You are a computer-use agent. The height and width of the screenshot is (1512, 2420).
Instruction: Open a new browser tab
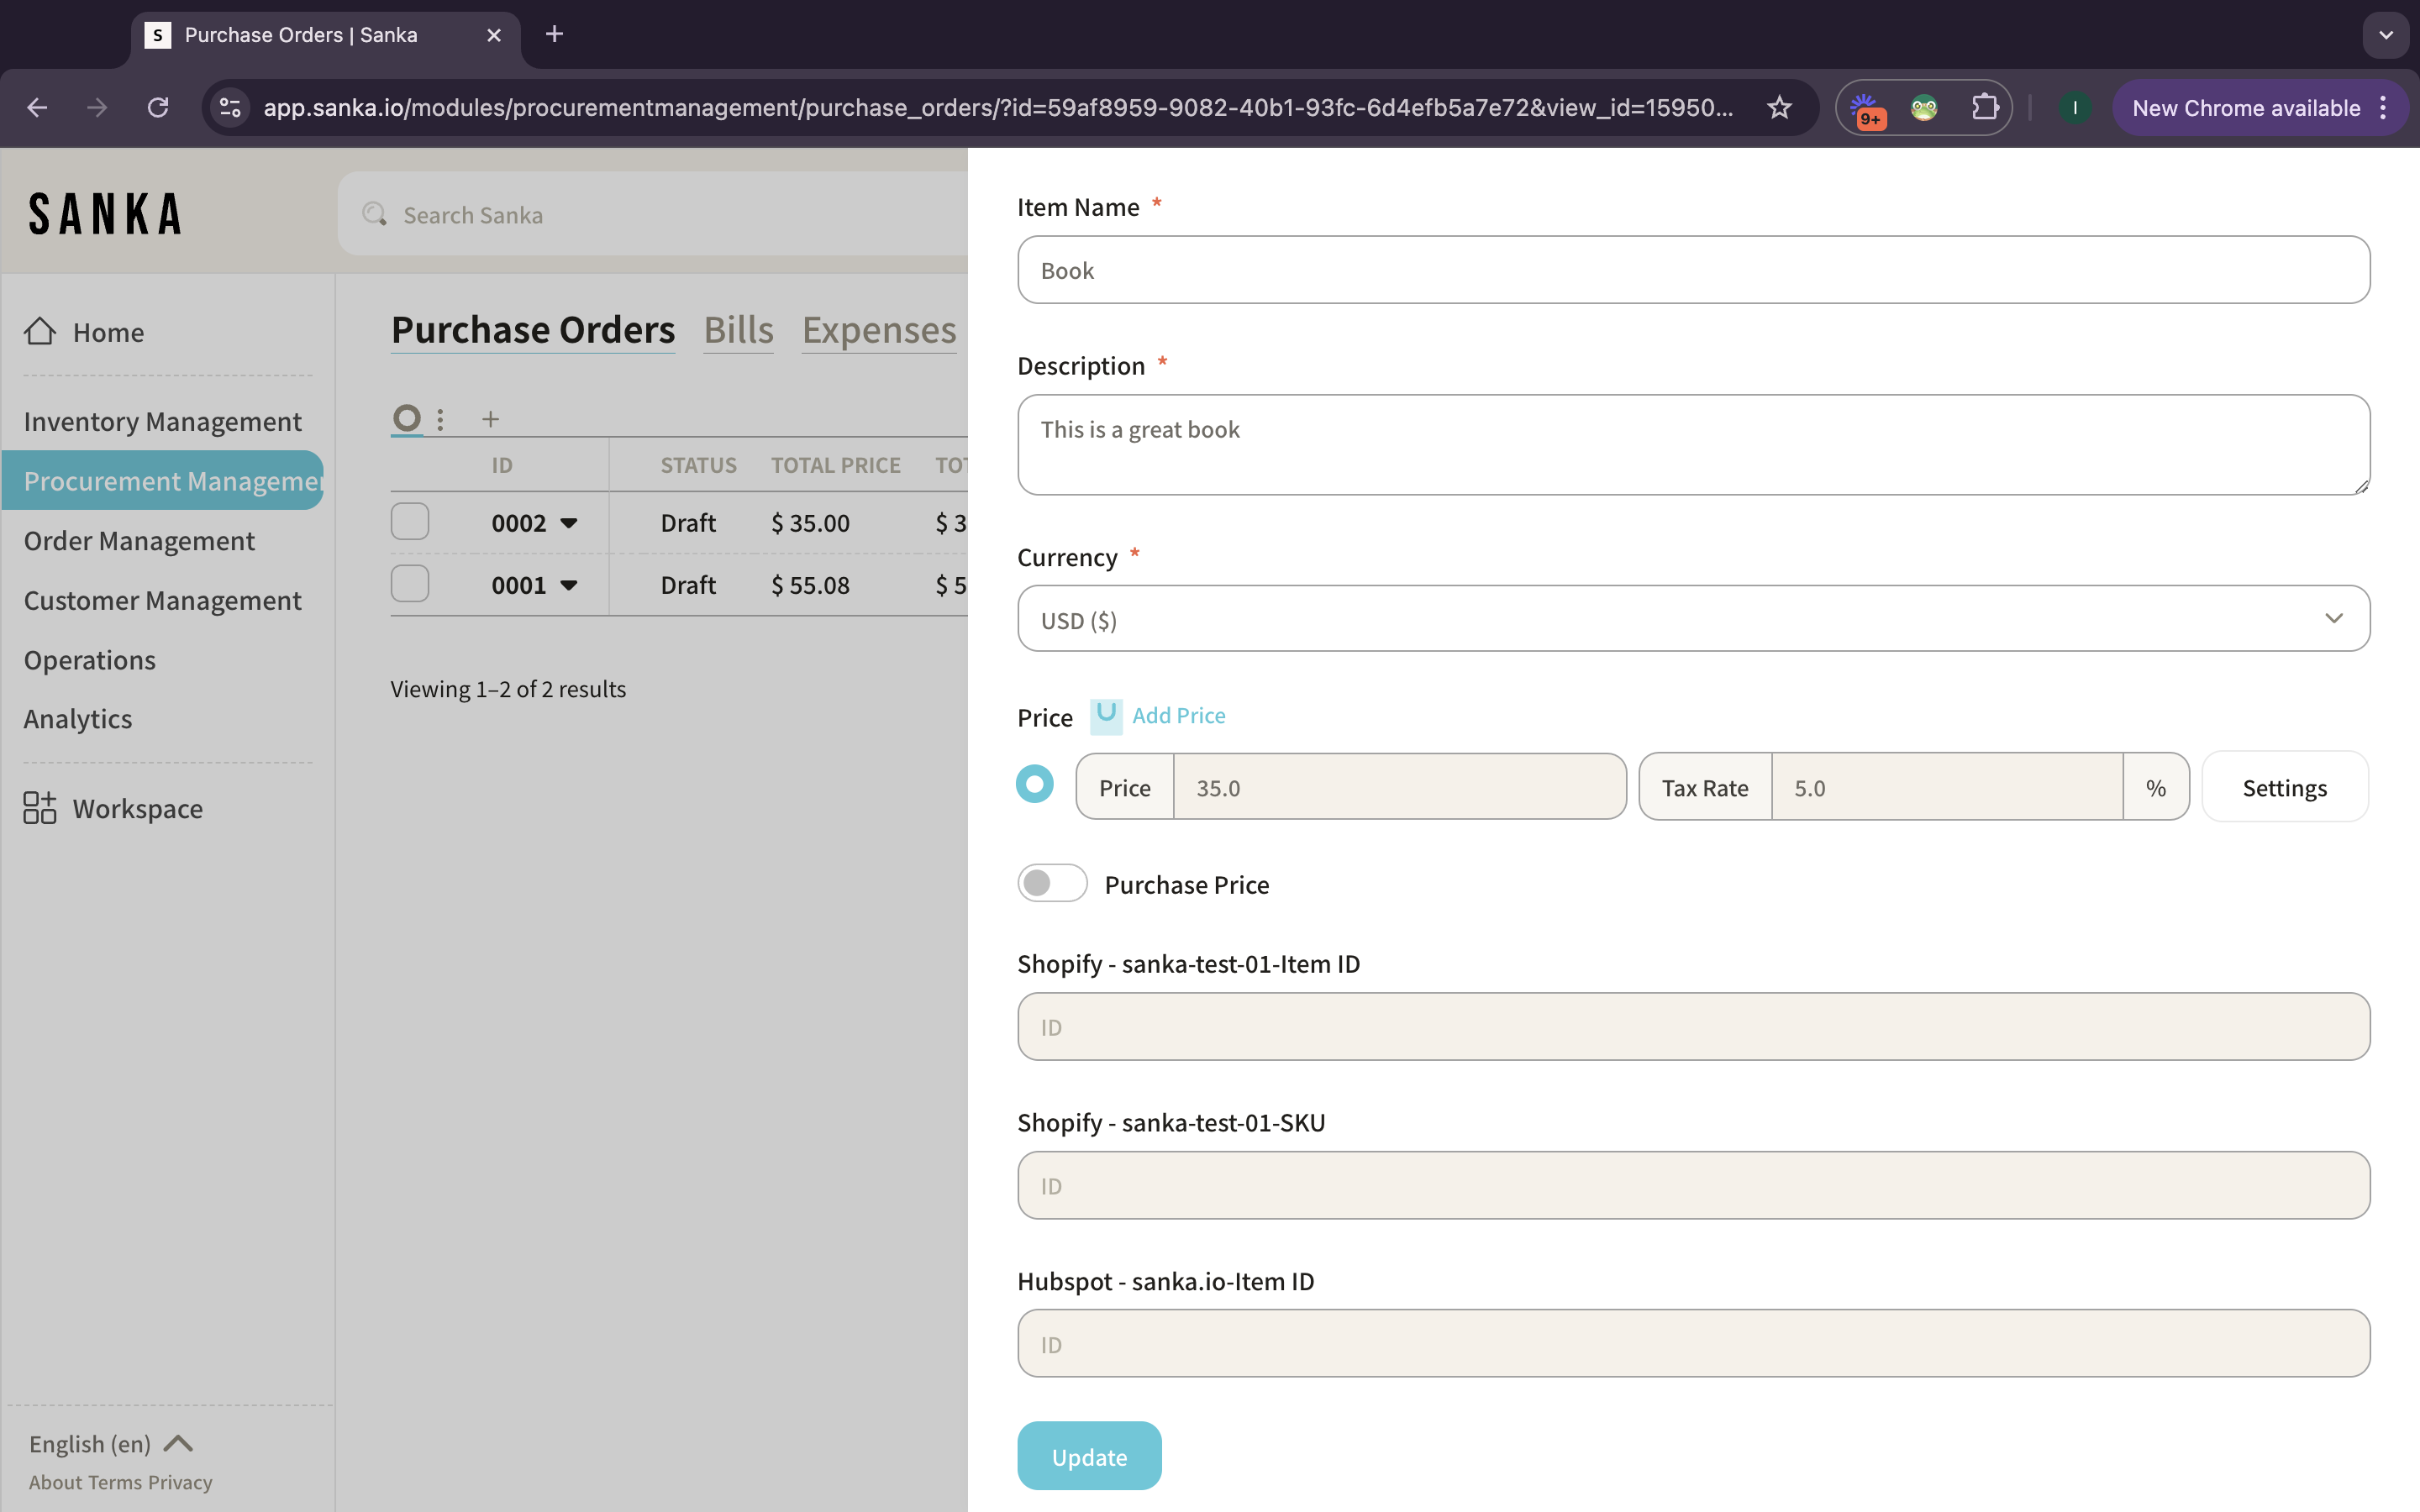554,35
